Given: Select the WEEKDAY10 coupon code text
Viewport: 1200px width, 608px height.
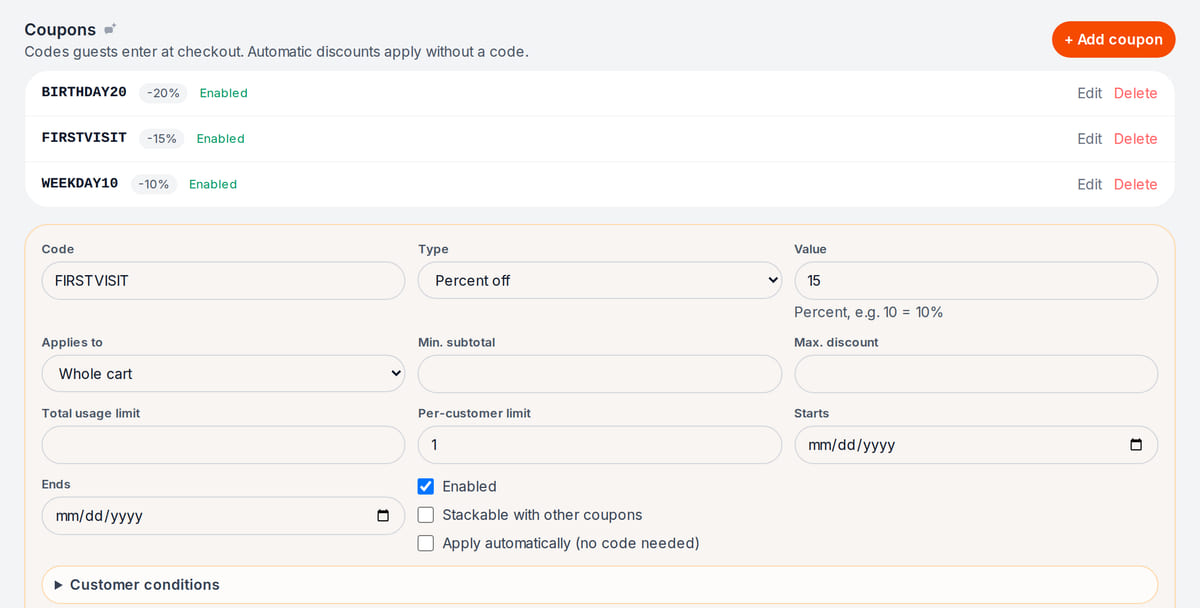Looking at the screenshot, I should pos(80,183).
